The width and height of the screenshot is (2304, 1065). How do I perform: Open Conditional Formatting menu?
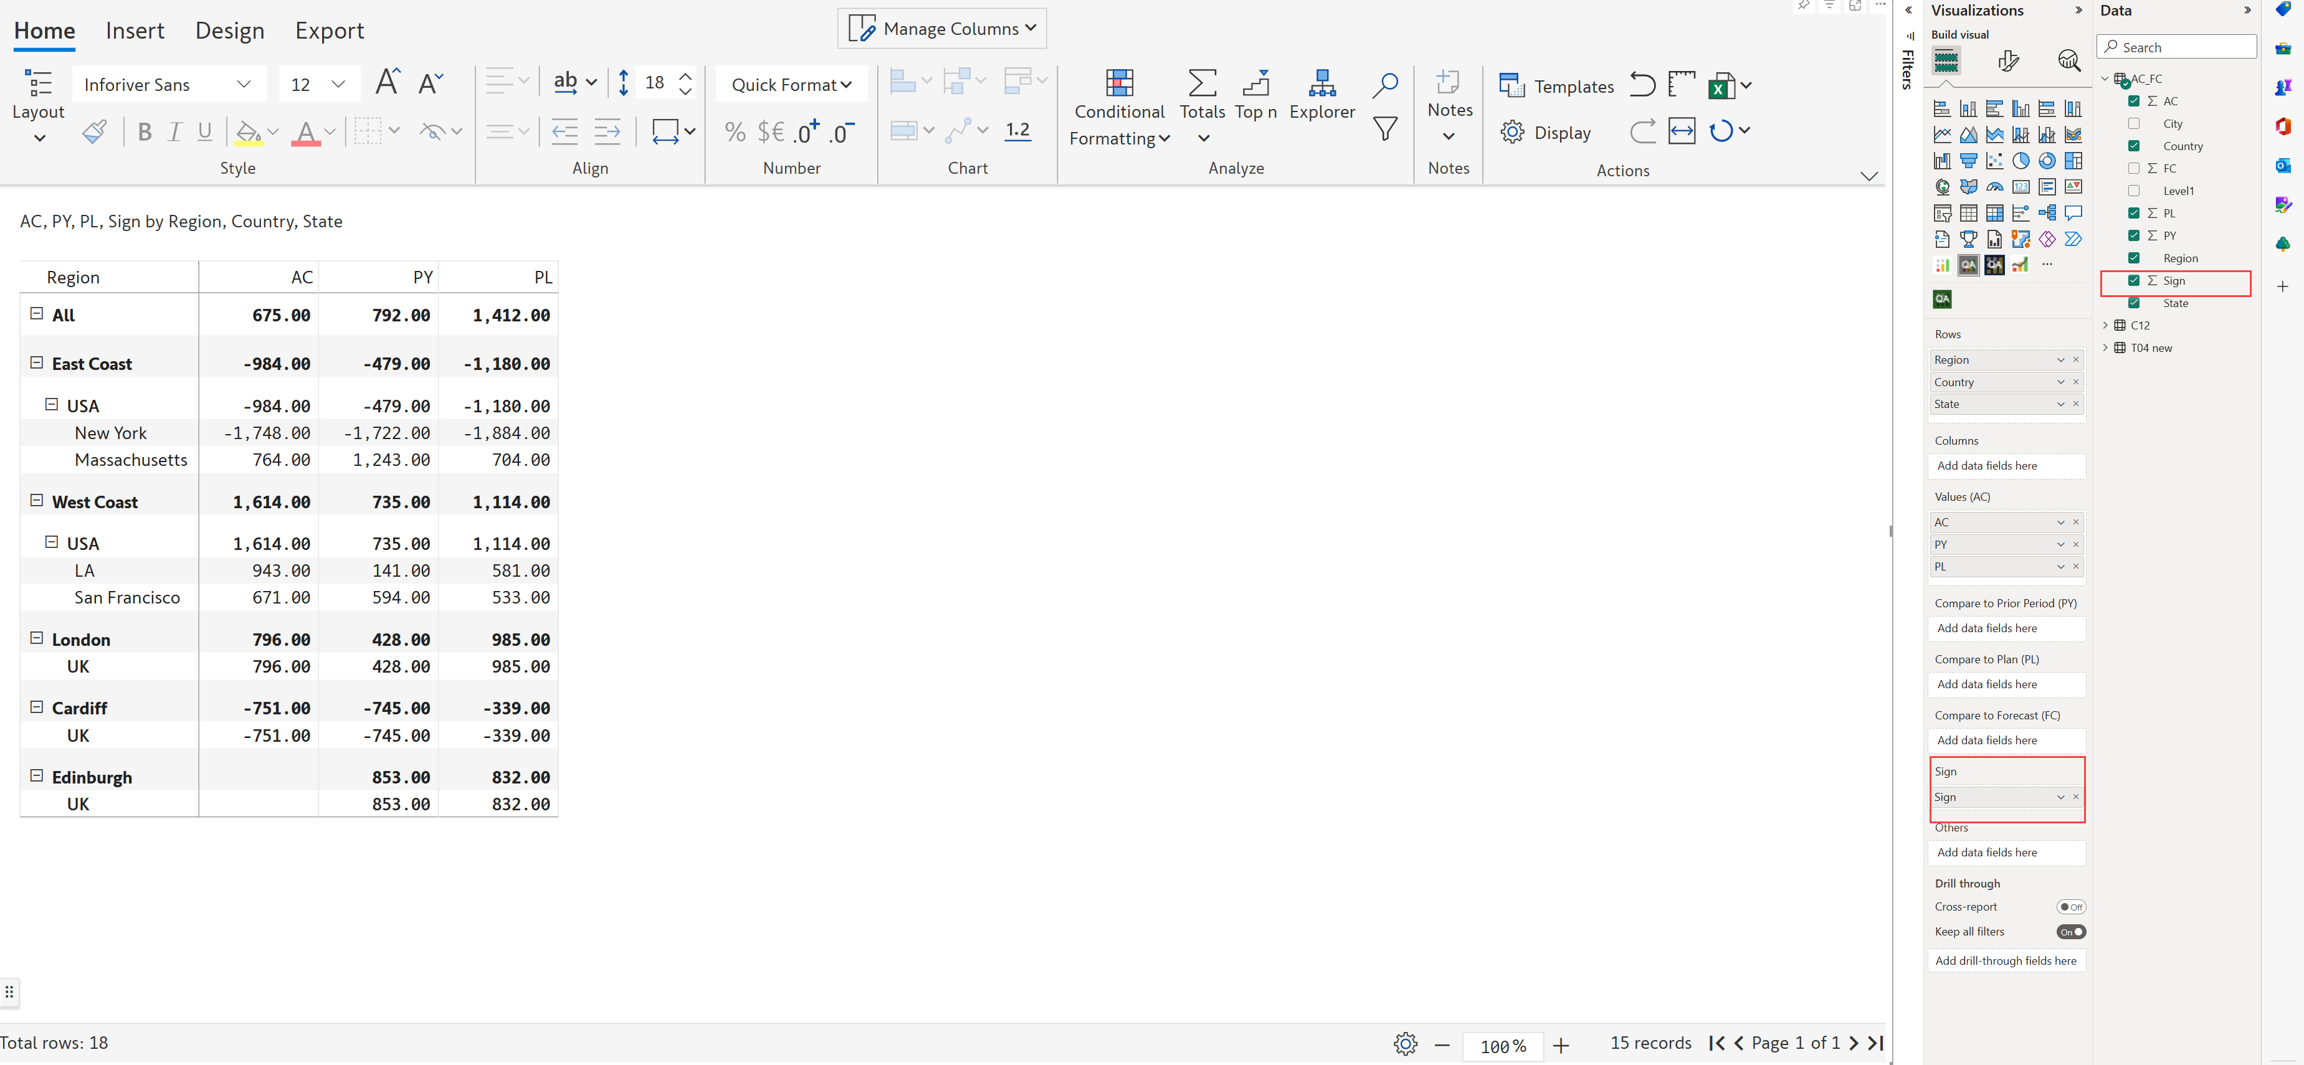point(1119,110)
